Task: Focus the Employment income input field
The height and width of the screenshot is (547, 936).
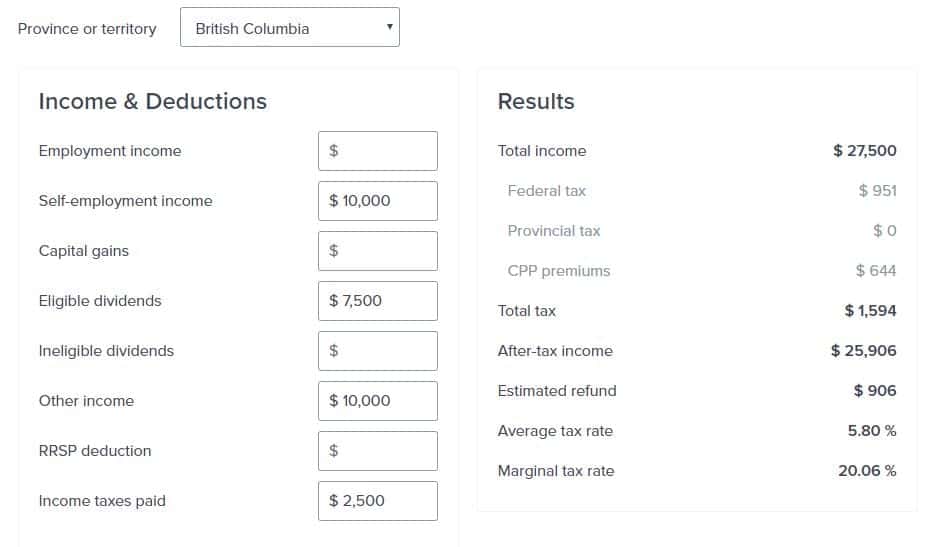Action: [x=377, y=151]
